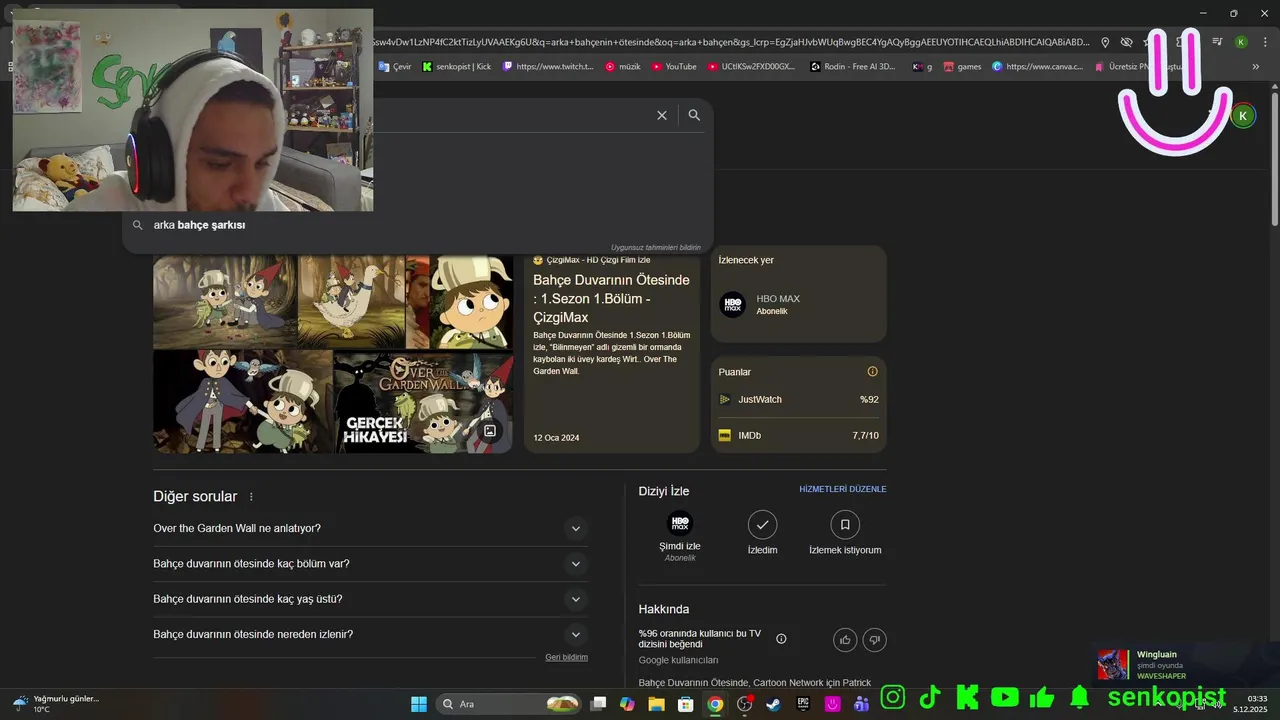Open the games bookmark

962,67
